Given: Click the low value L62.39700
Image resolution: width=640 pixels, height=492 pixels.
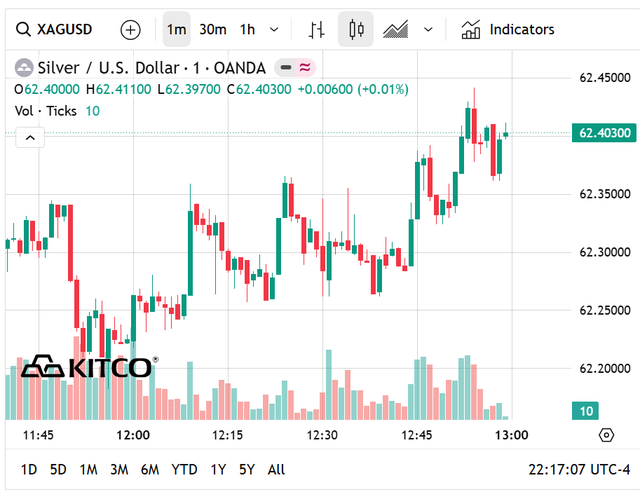Looking at the screenshot, I should click(189, 89).
